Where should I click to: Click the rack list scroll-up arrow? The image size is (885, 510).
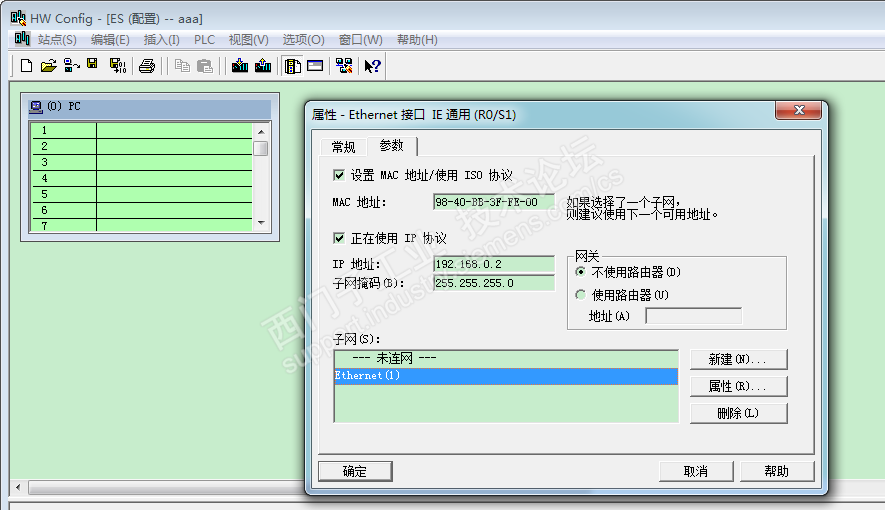coord(261,131)
